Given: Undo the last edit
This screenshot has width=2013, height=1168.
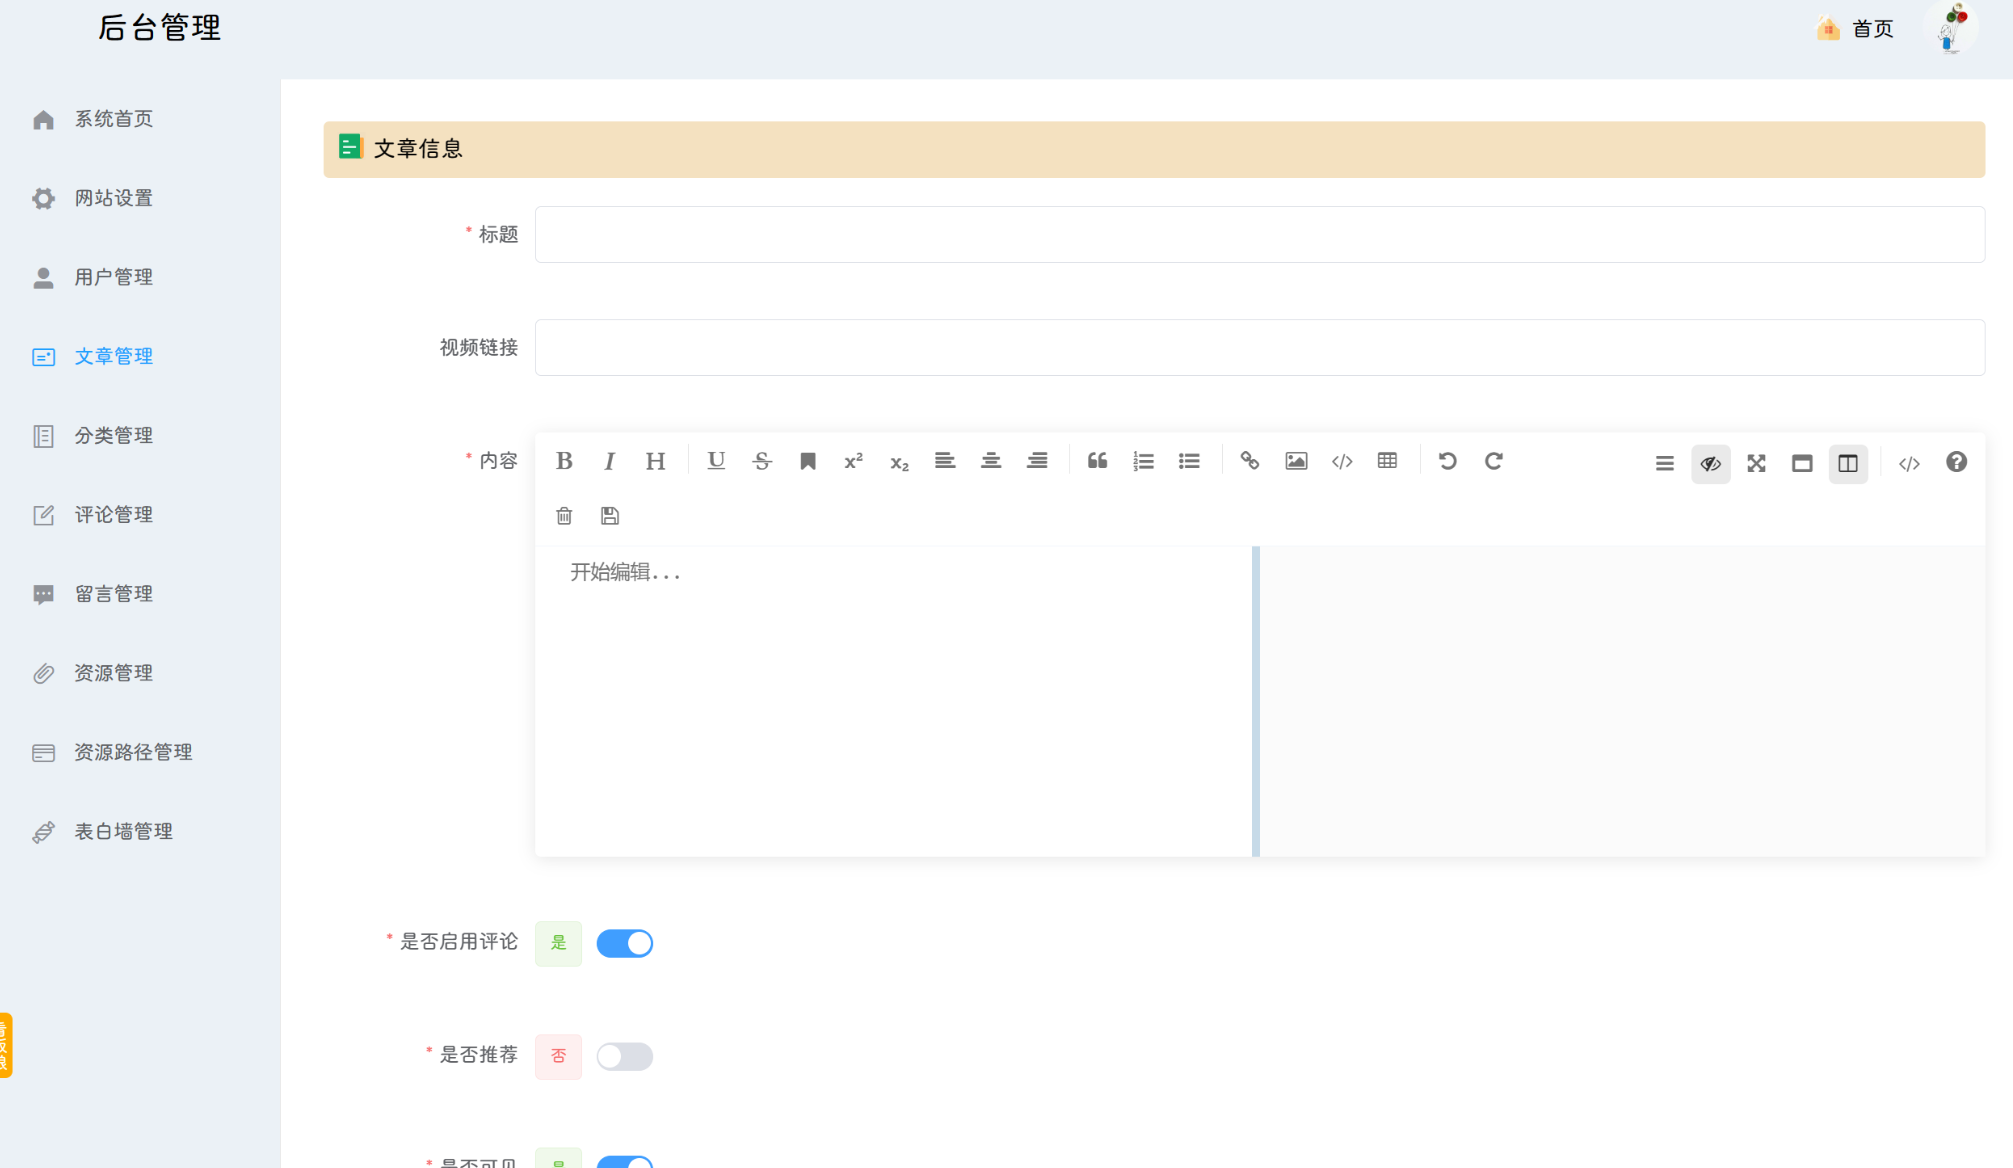Looking at the screenshot, I should 1448,461.
